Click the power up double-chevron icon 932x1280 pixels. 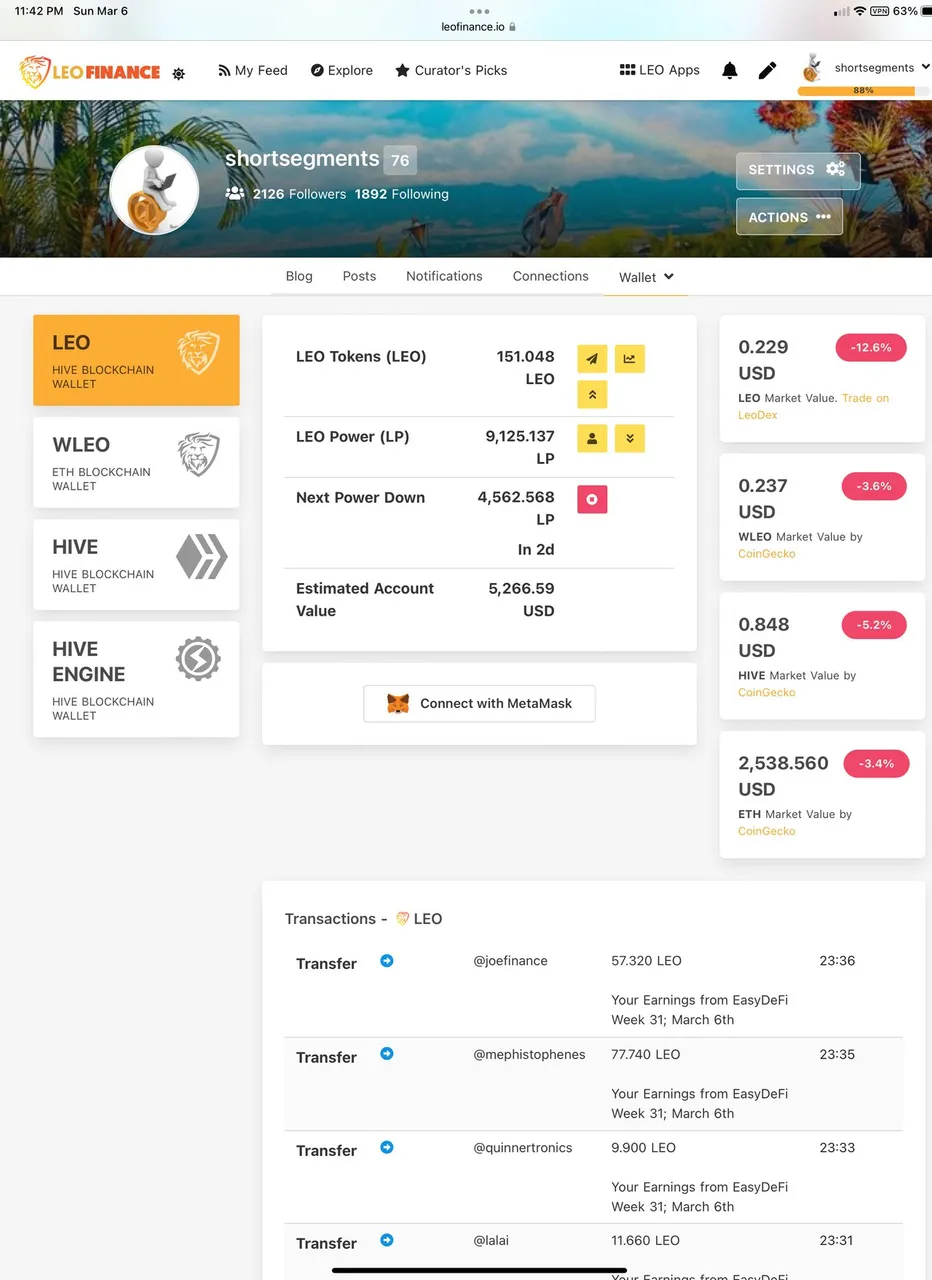point(592,395)
